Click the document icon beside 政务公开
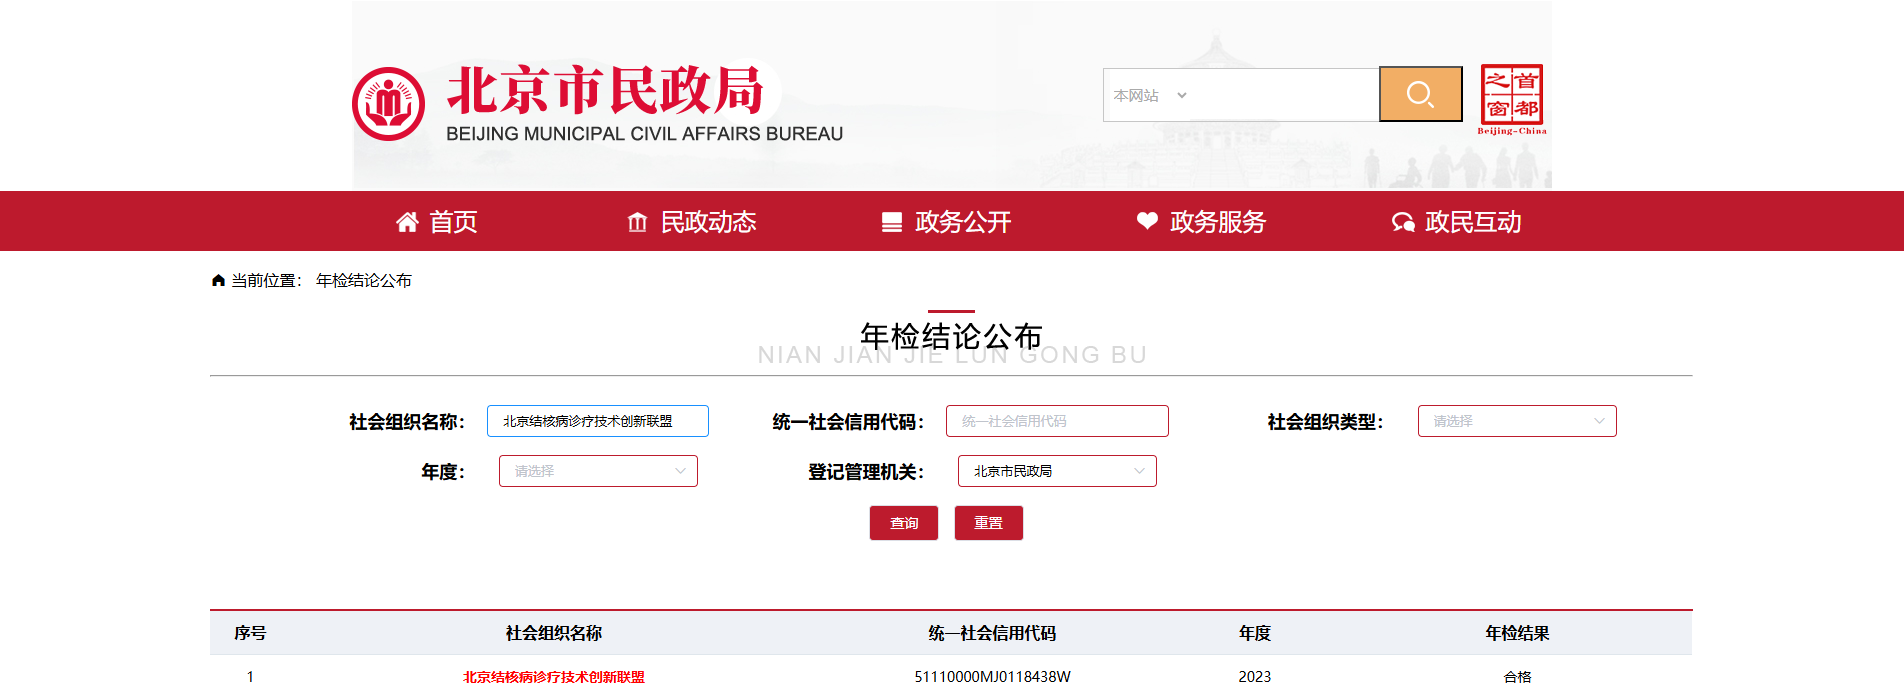Screen dimensions: 1904x698 pos(891,222)
